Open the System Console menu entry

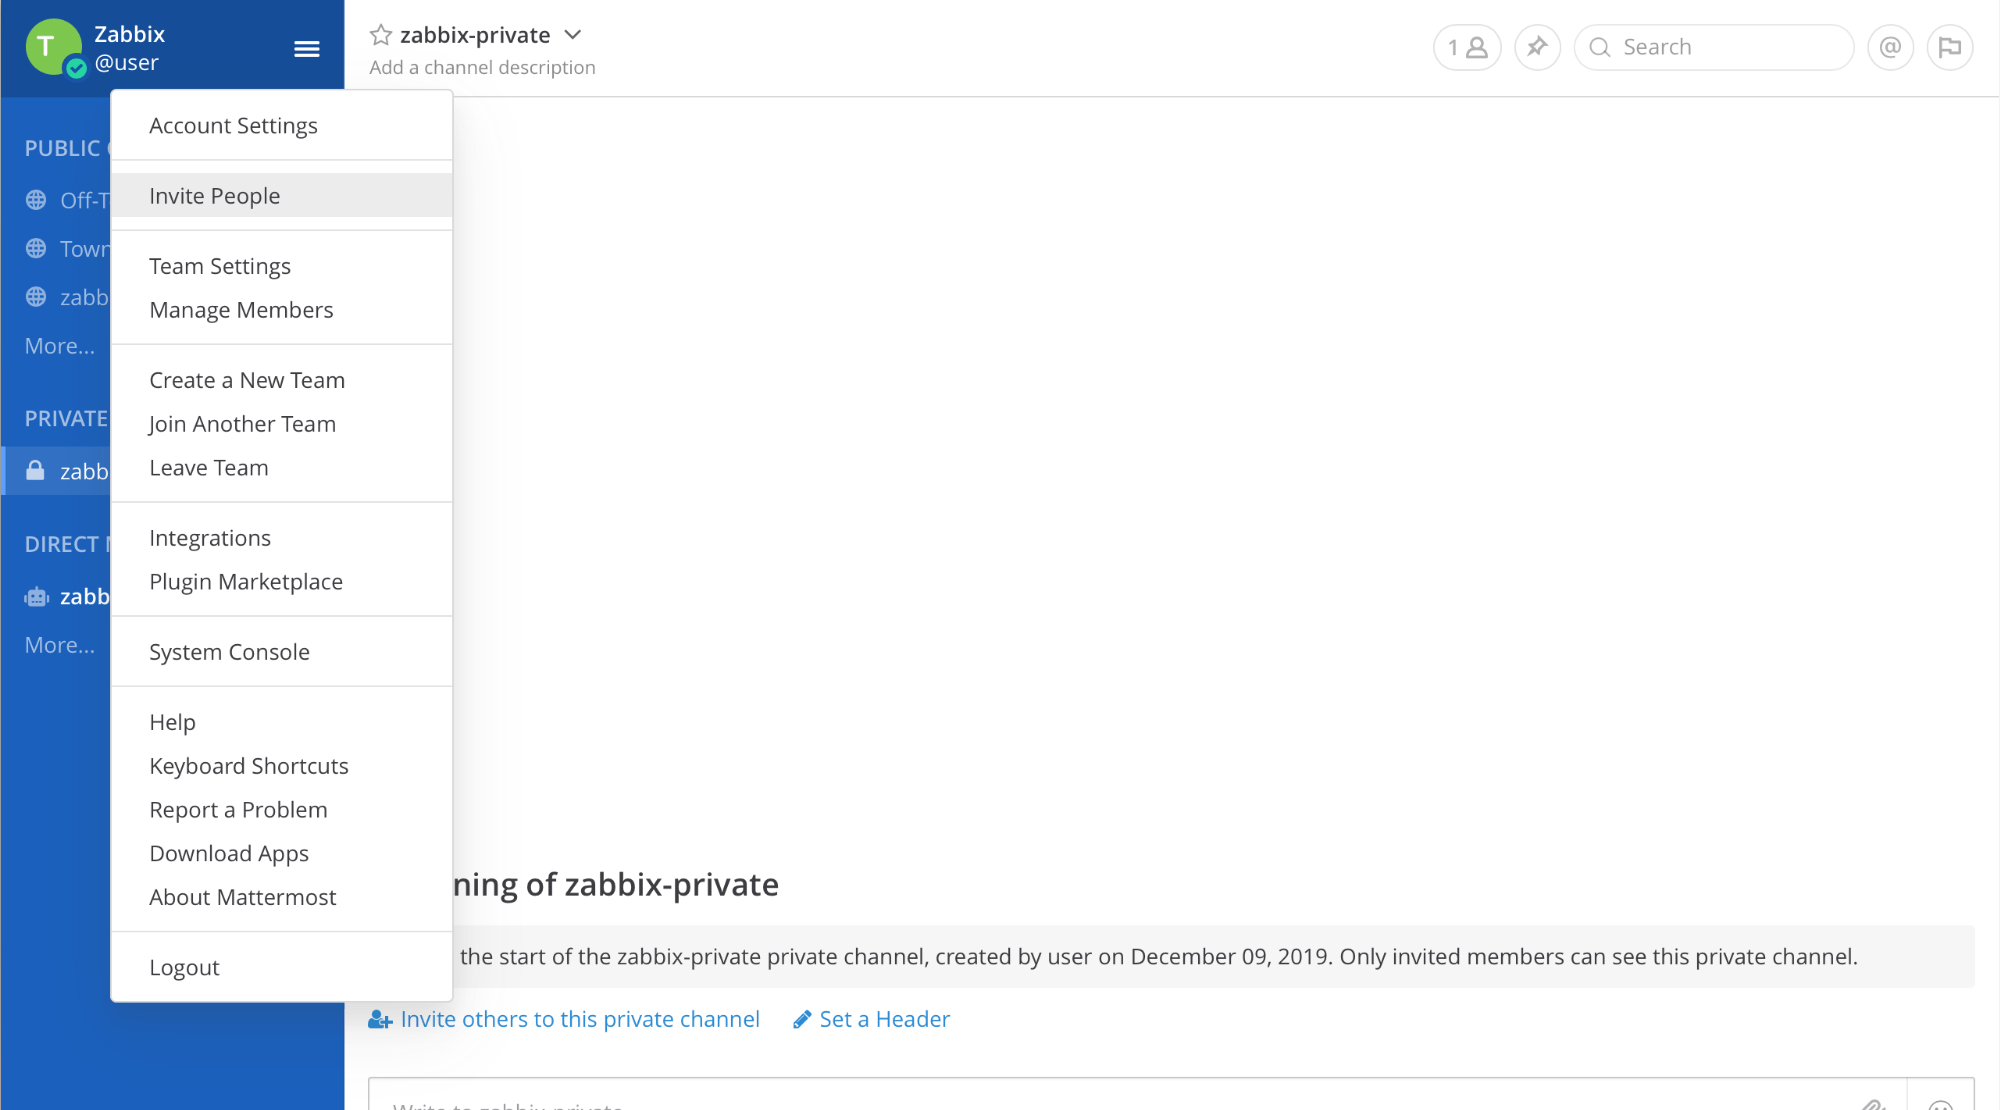229,652
